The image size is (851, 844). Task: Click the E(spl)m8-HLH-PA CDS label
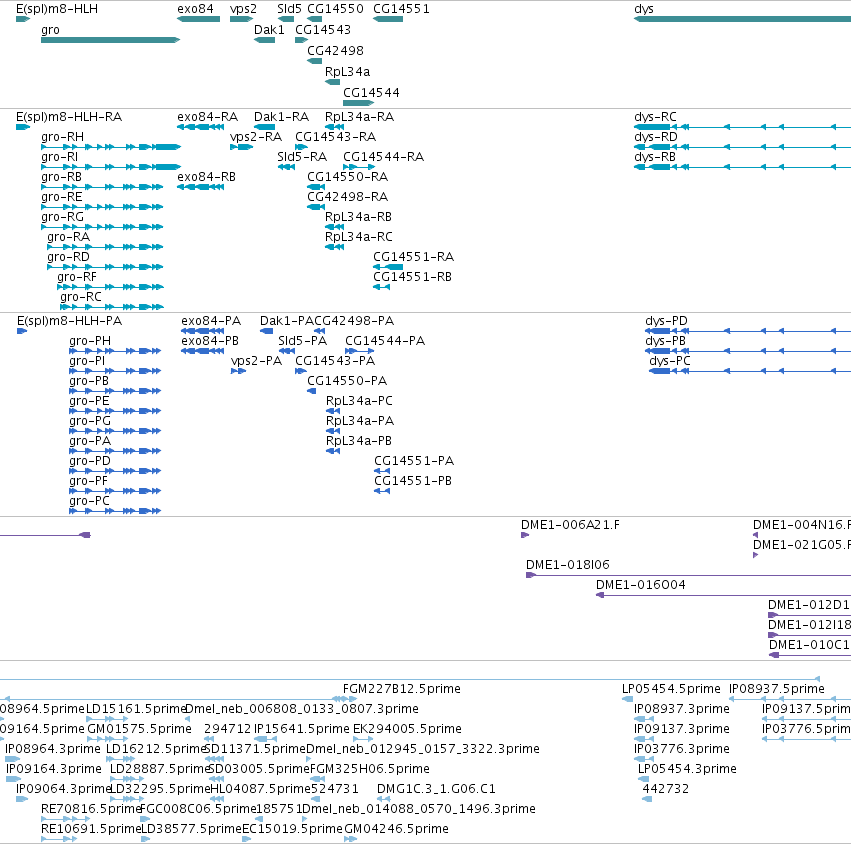point(69,321)
